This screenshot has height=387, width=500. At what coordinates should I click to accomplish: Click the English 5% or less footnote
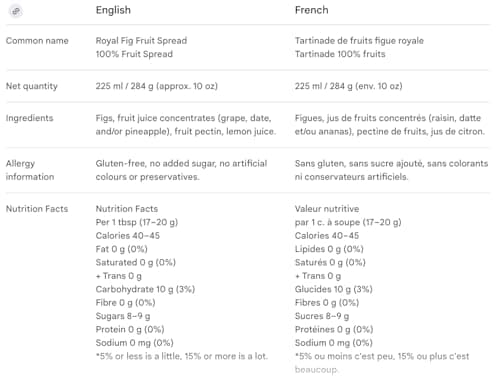[x=182, y=356]
